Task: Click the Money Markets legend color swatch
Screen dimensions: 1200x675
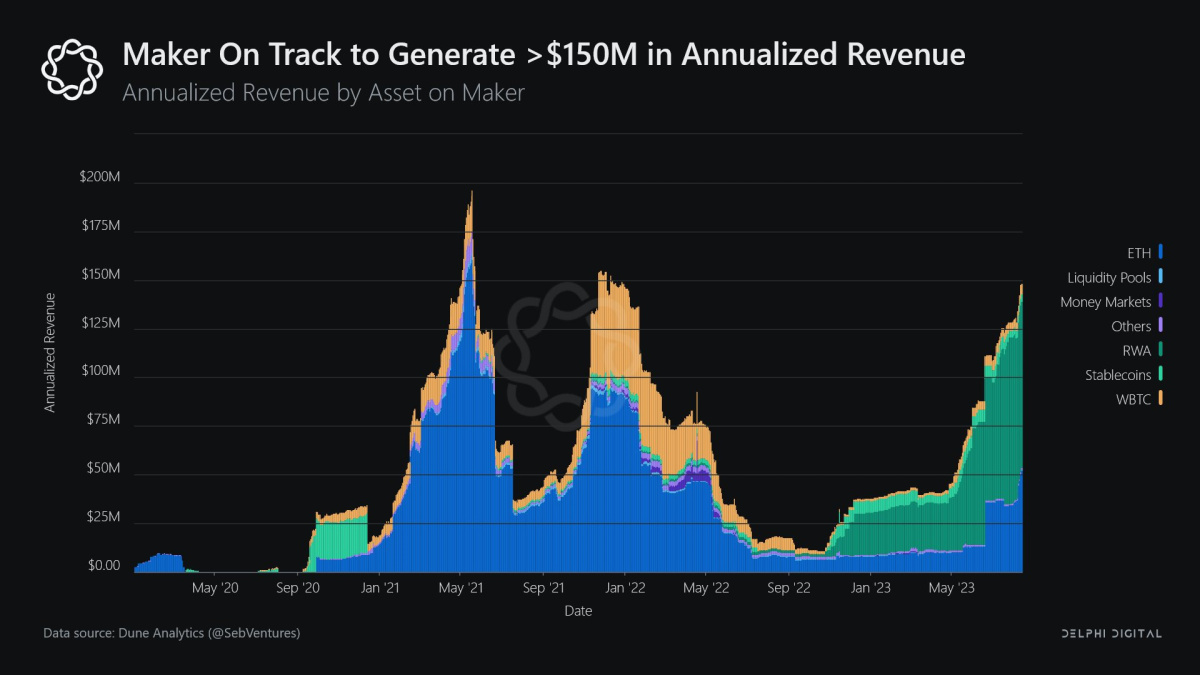Action: [1161, 301]
